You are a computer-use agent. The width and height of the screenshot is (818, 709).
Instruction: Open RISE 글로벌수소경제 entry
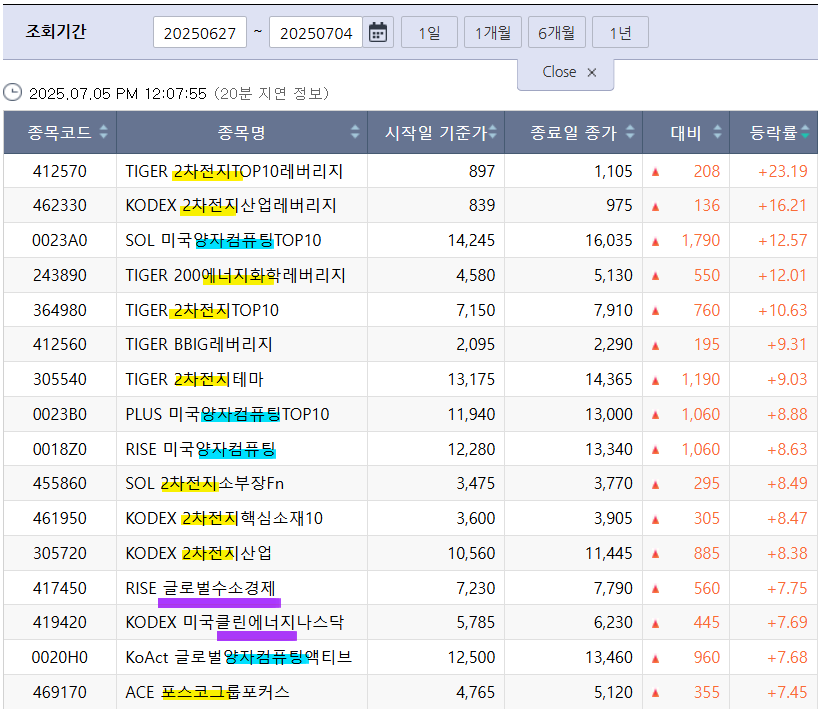200,587
